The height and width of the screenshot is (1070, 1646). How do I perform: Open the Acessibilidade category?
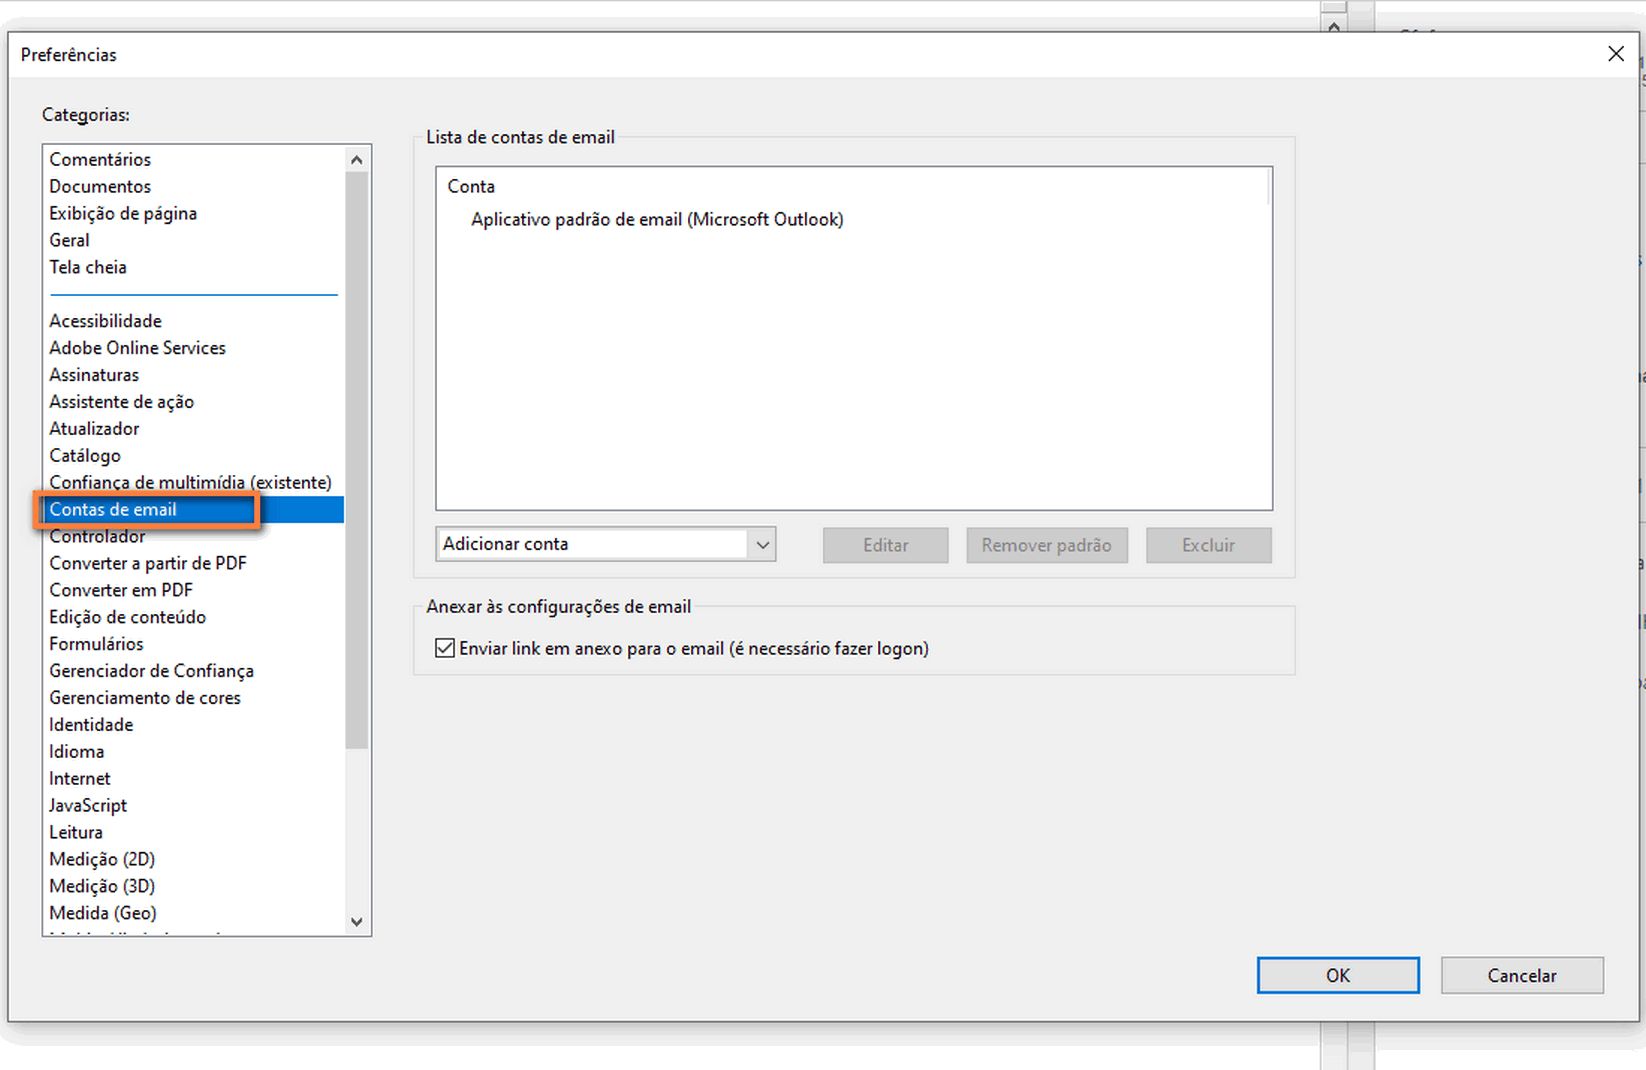[x=105, y=321]
